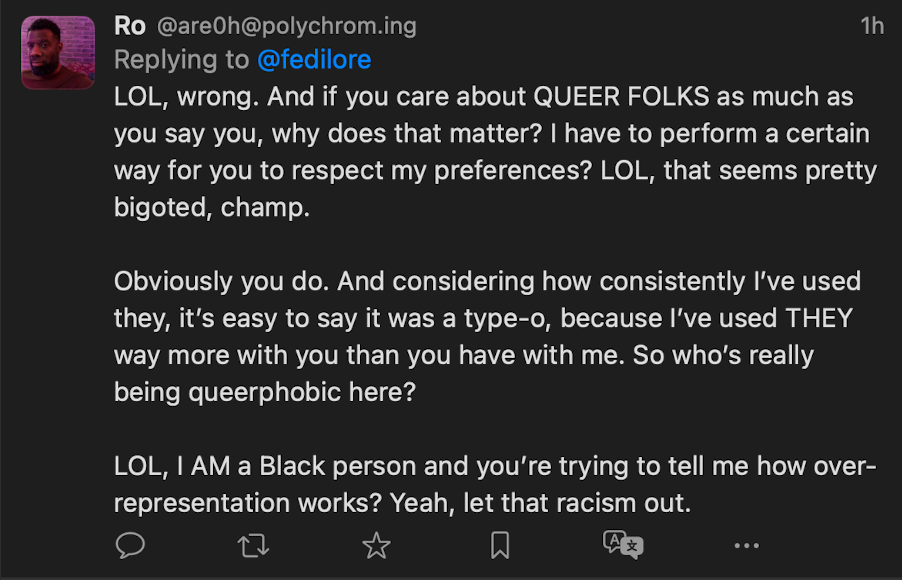Open Ro's profile picture
Viewport: 902px width, 580px height.
pos(58,53)
